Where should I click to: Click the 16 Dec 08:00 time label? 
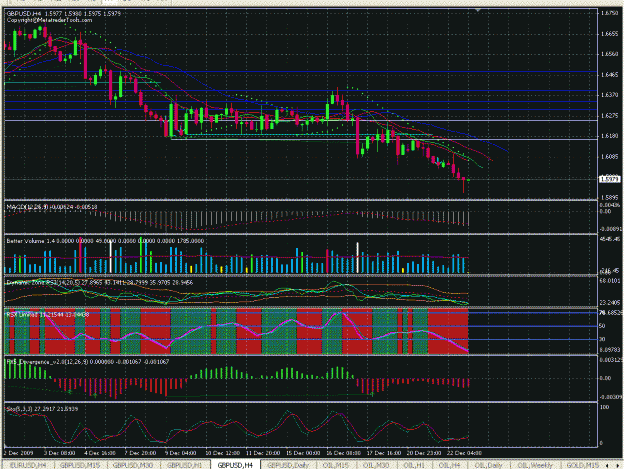coord(344,453)
